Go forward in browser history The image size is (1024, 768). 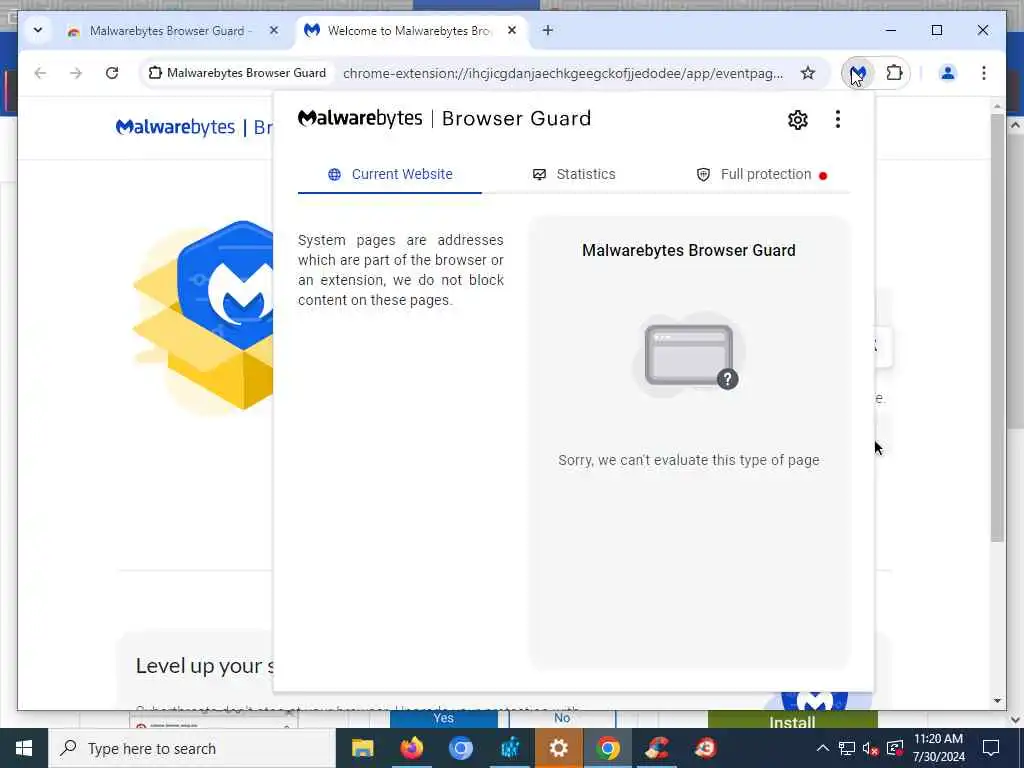tap(76, 73)
